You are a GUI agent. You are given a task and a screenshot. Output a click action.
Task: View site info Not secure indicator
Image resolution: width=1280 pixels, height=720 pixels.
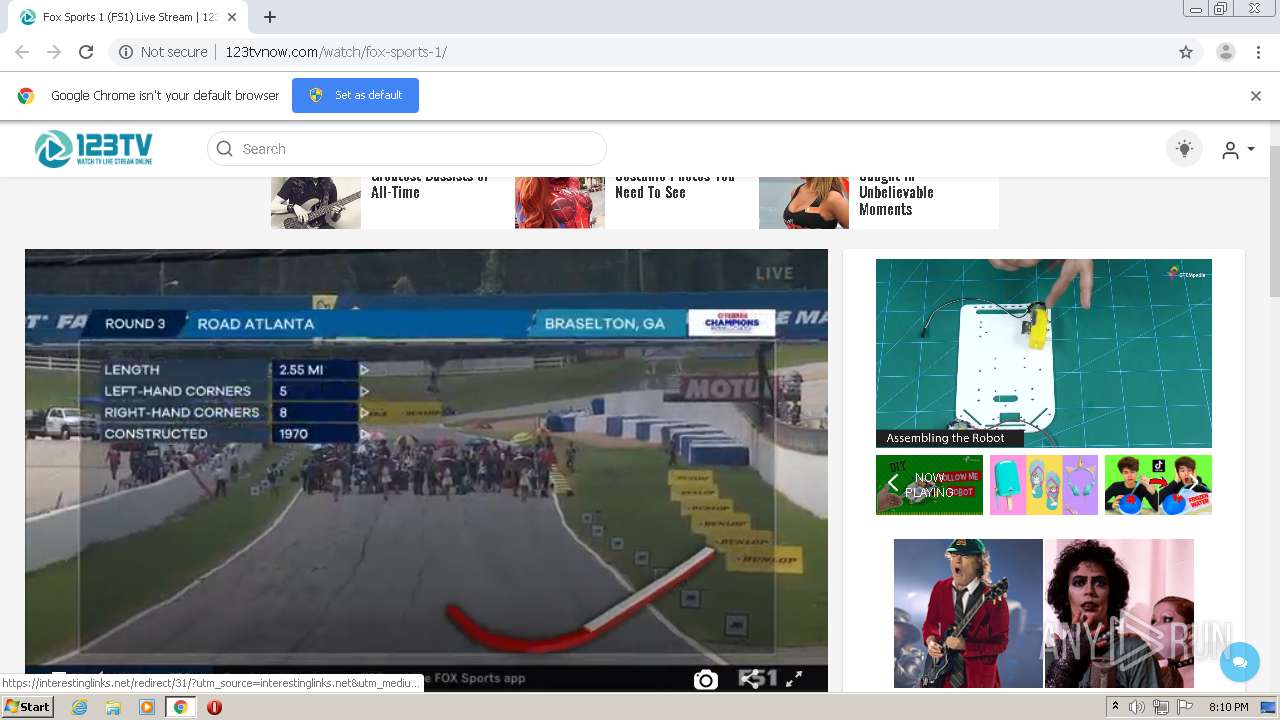163,52
